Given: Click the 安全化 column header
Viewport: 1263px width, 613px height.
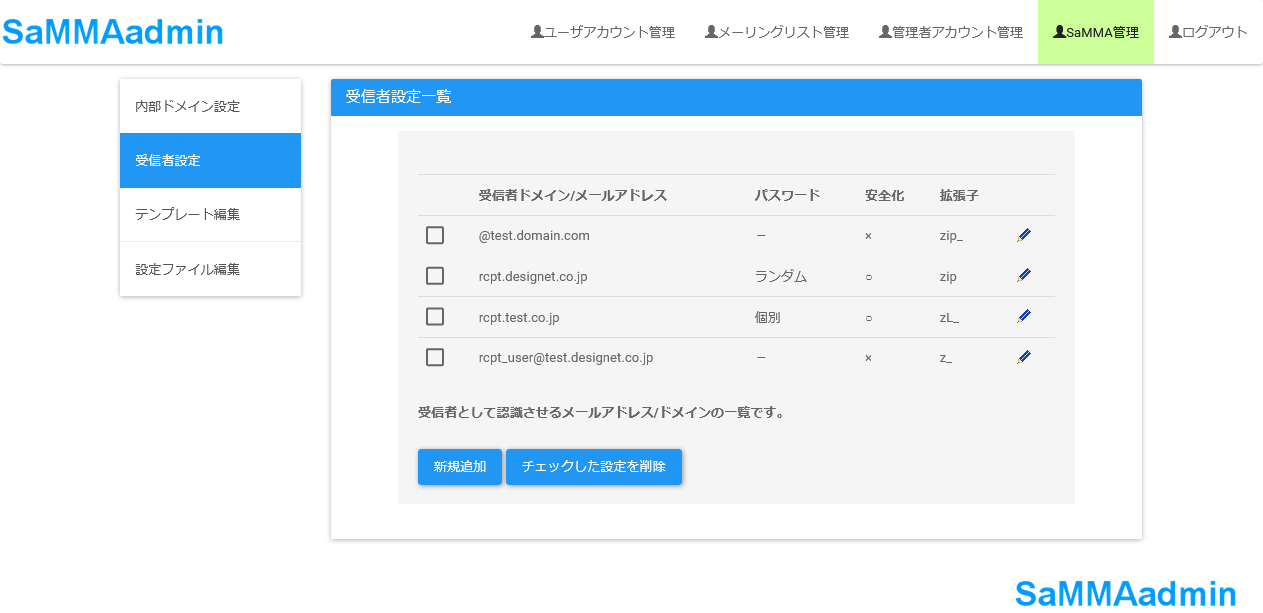Looking at the screenshot, I should (x=884, y=196).
